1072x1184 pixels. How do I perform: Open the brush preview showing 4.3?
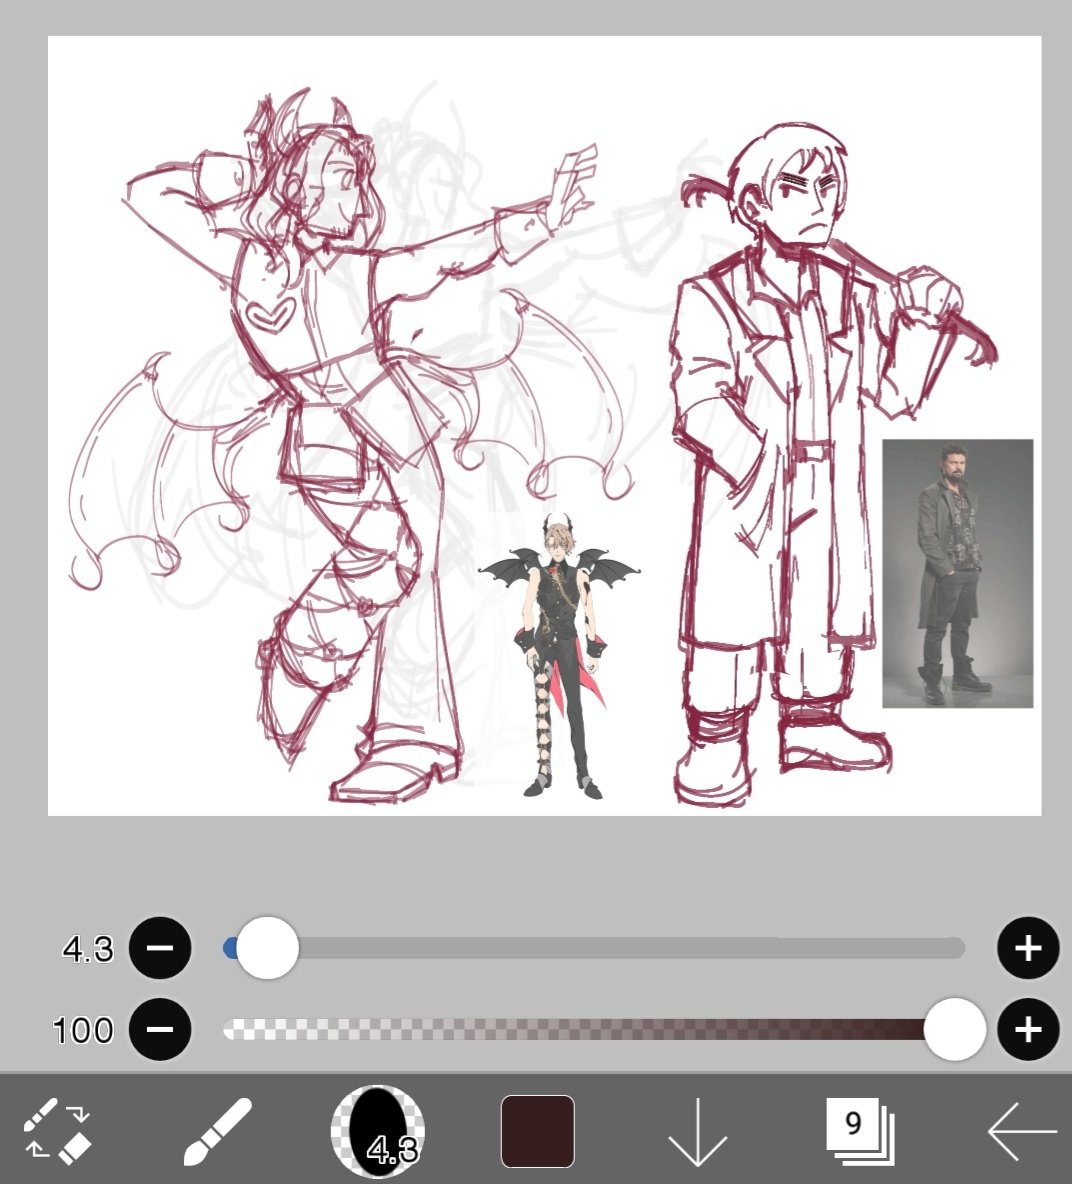378,1131
